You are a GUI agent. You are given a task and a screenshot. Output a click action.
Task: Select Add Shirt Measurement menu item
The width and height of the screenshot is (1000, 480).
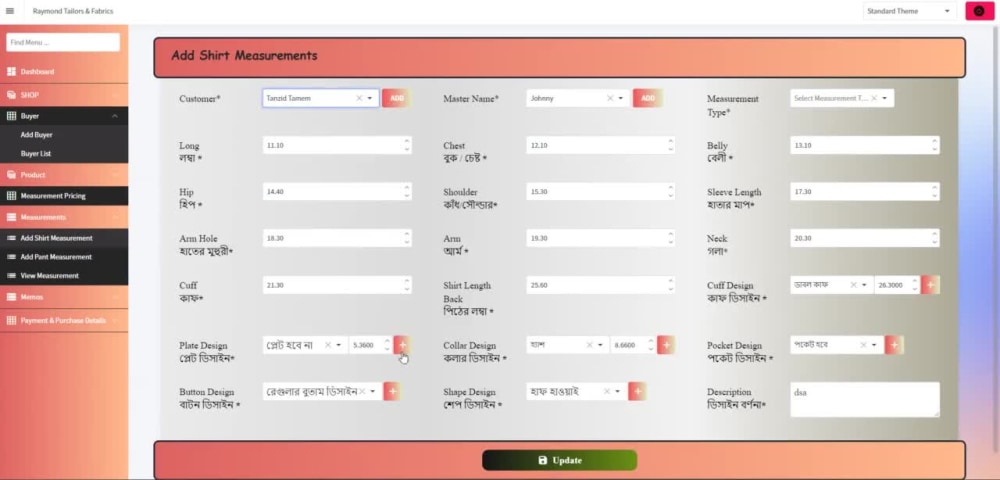click(x=64, y=238)
